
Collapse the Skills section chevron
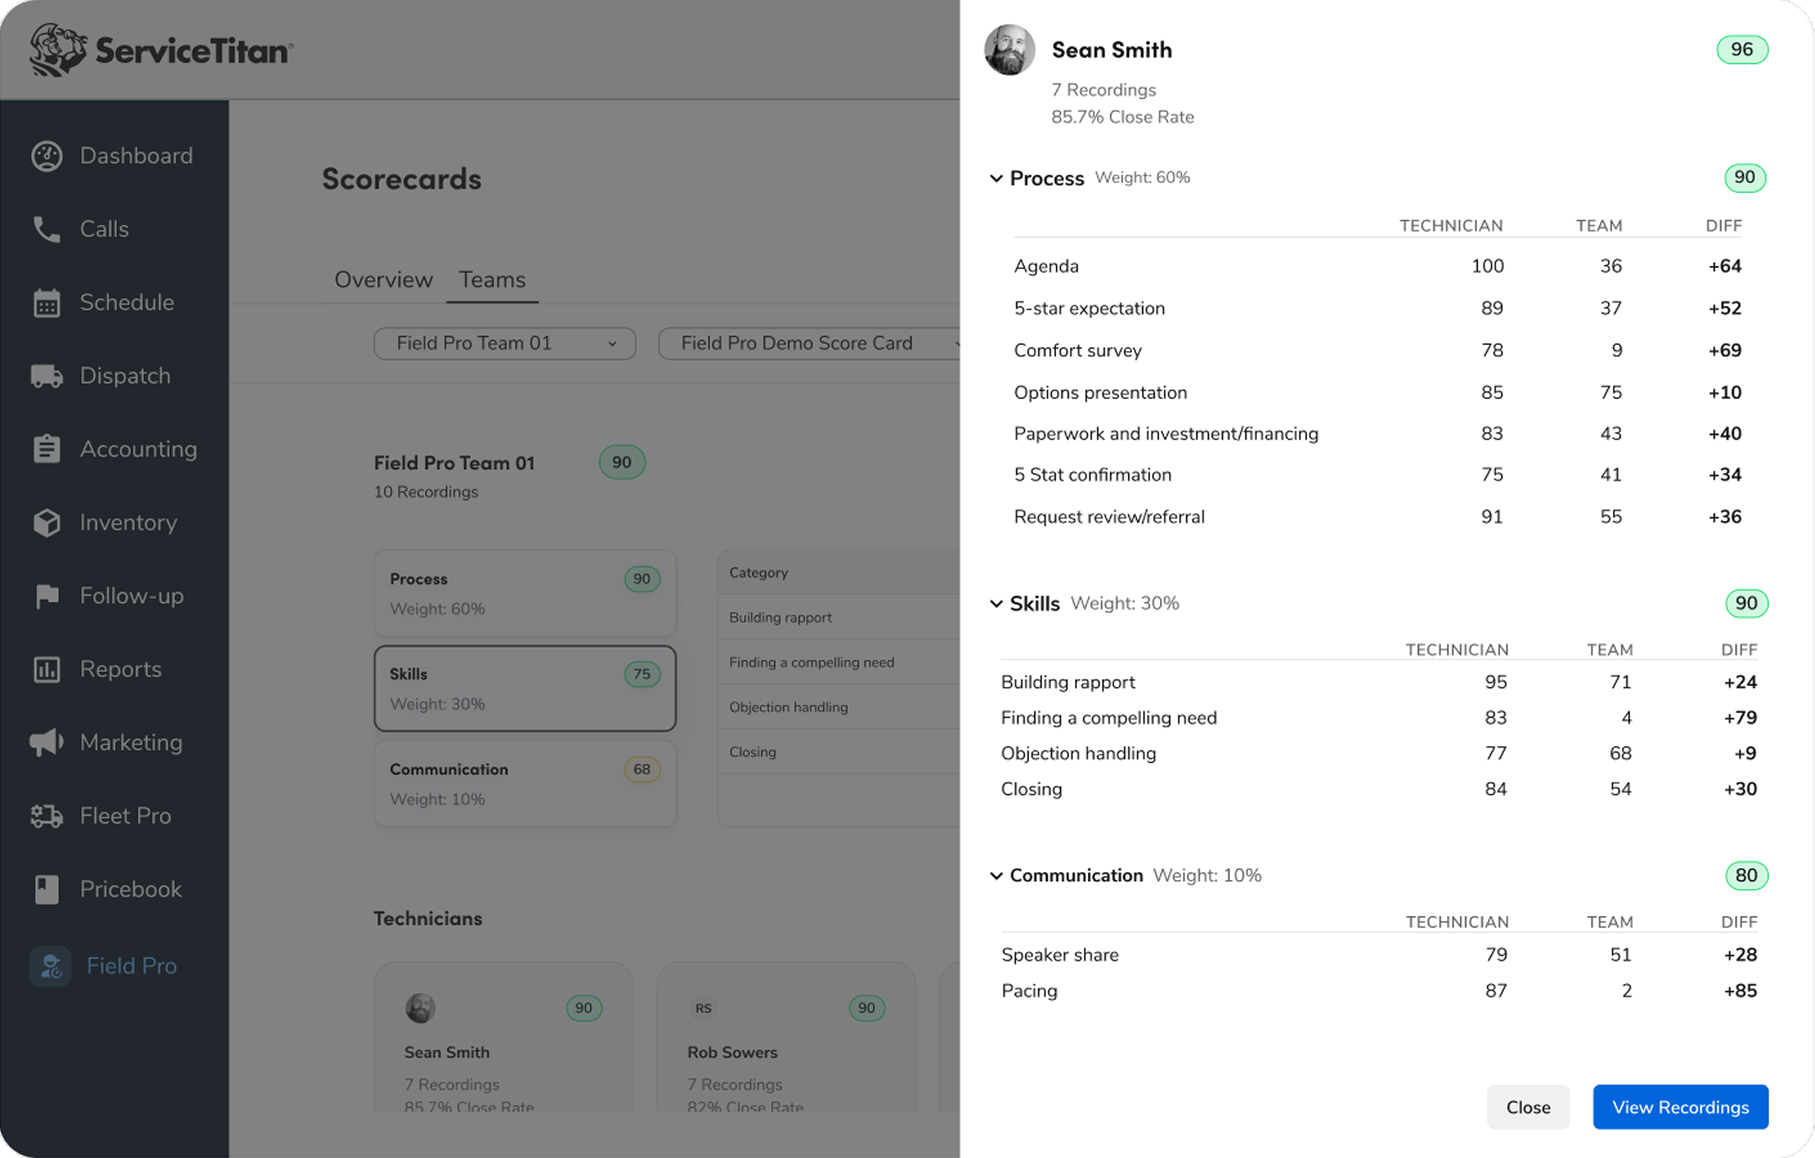tap(996, 603)
